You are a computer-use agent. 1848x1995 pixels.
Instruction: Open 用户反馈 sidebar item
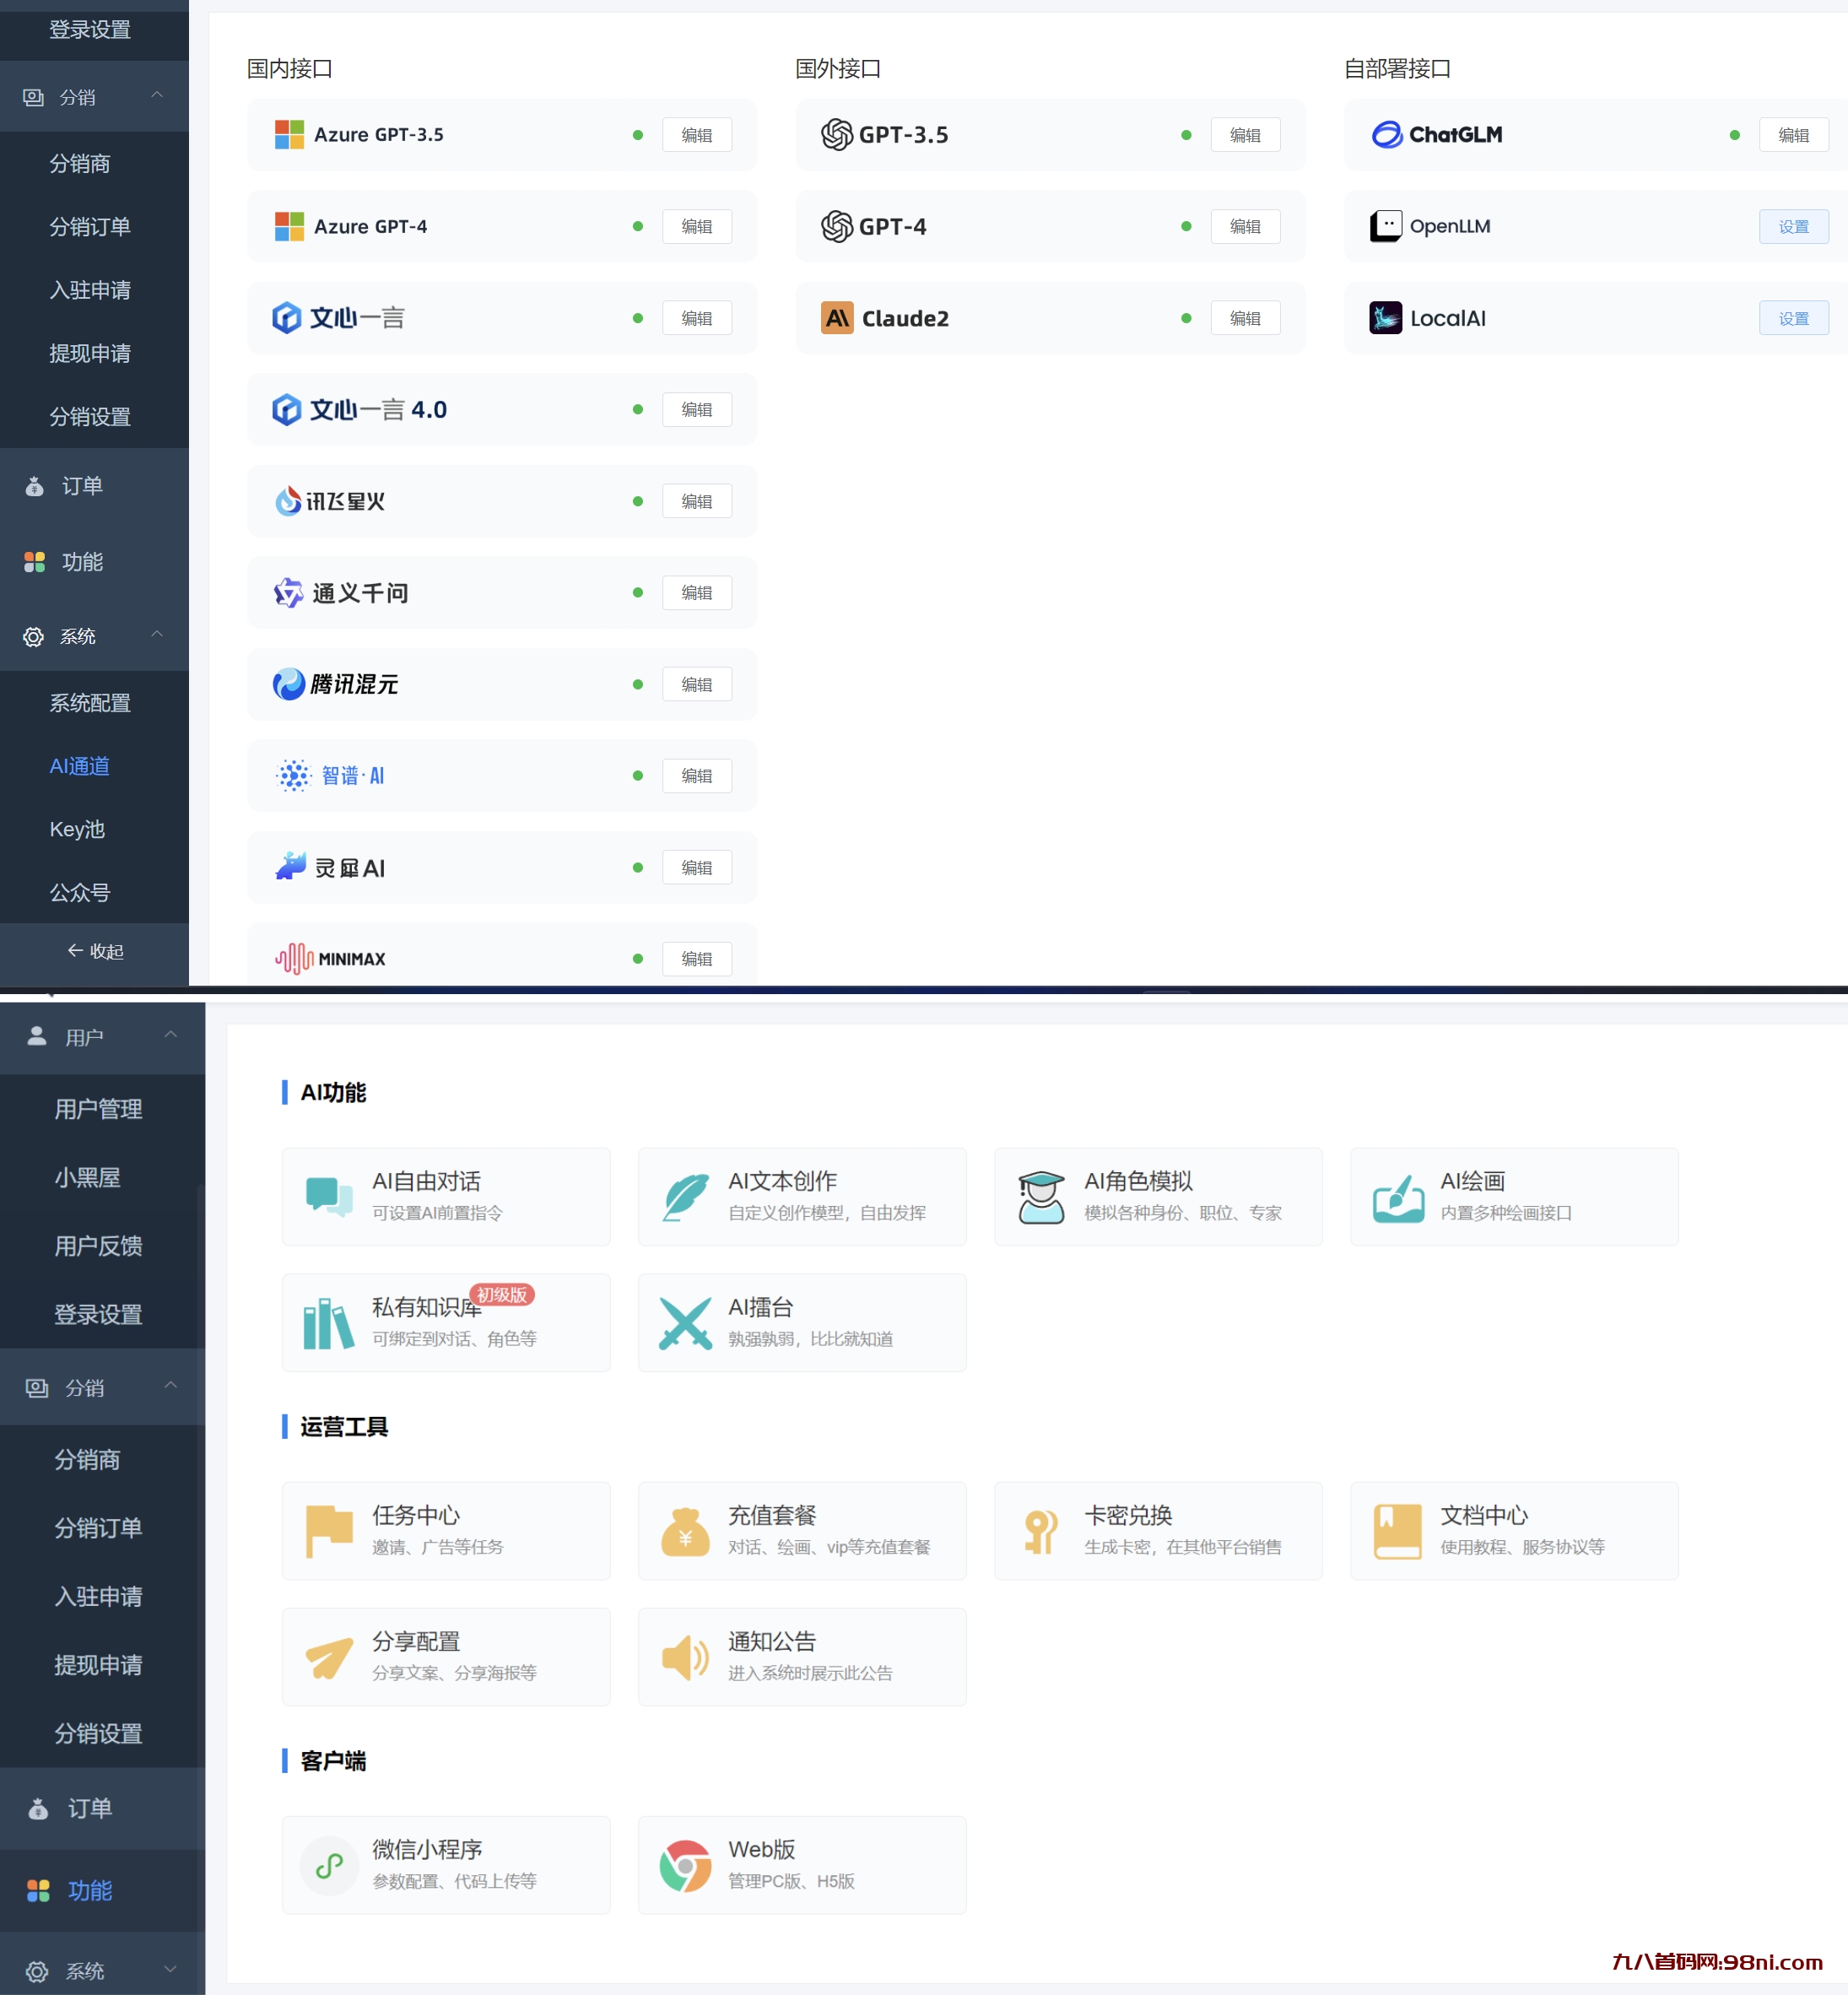coord(98,1245)
